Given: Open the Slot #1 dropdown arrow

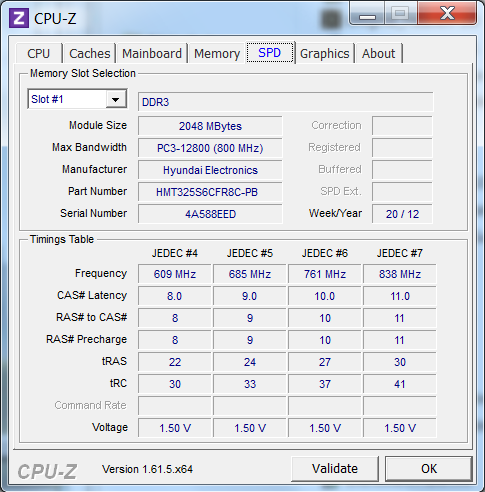Looking at the screenshot, I should click(116, 99).
